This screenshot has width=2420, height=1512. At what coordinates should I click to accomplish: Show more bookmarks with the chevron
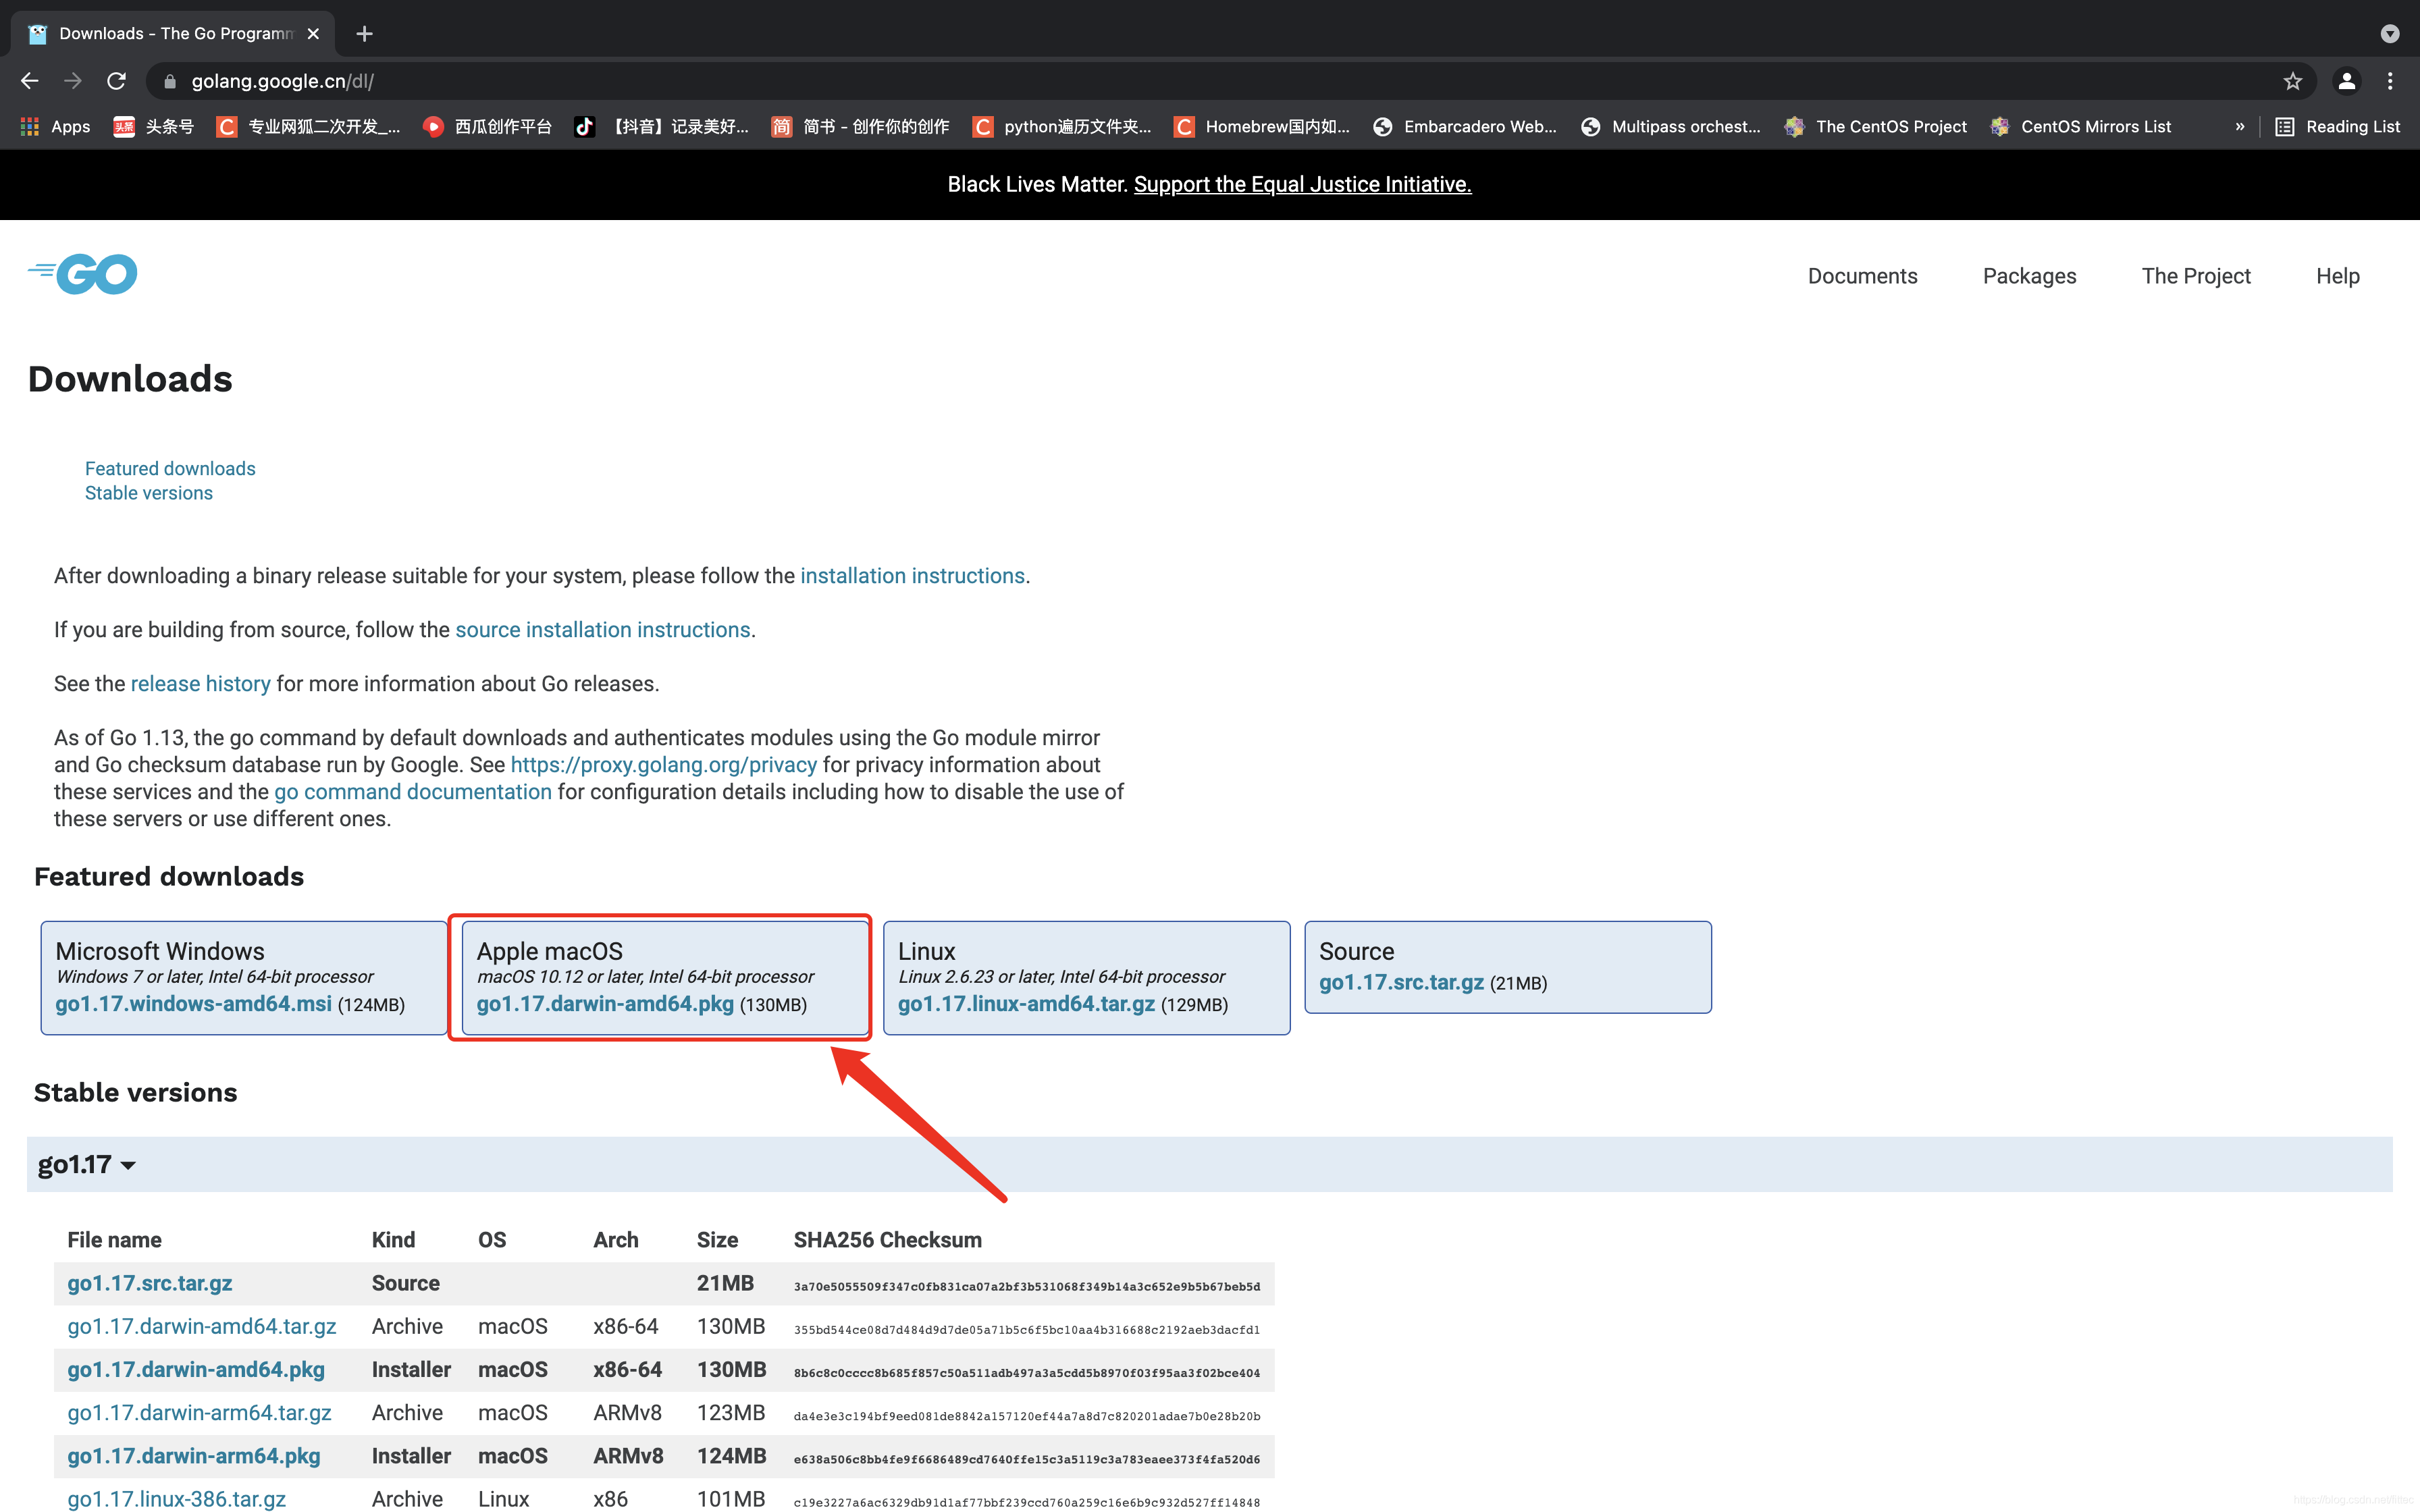click(x=2240, y=126)
